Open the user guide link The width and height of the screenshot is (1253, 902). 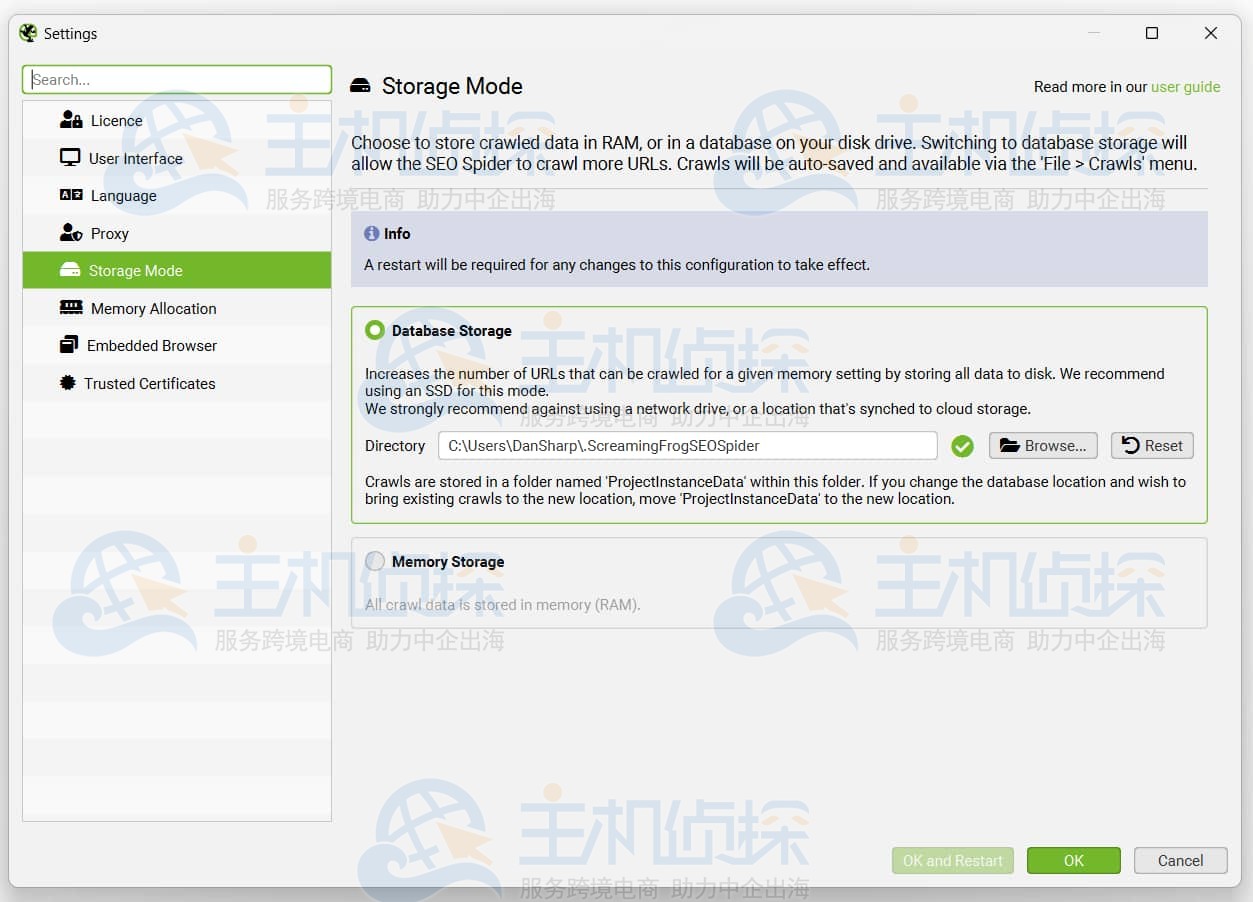[x=1185, y=87]
